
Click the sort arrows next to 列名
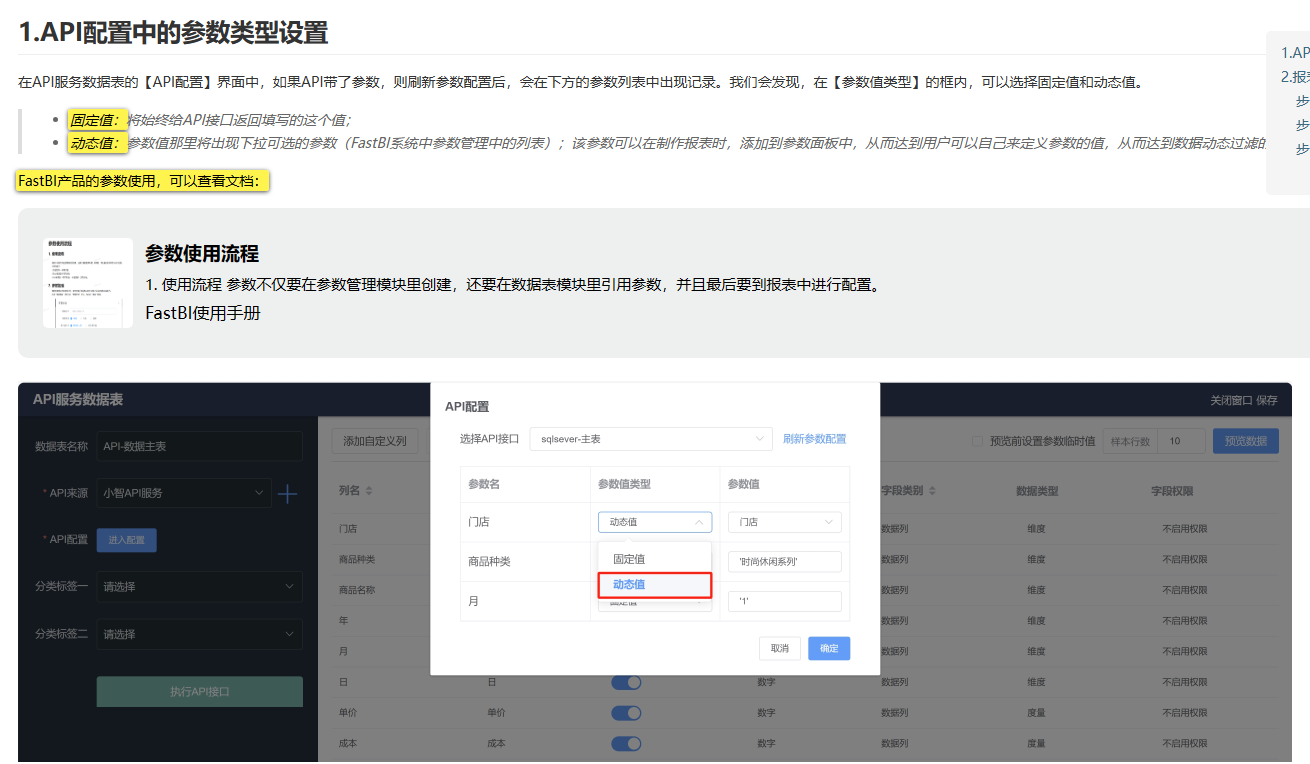click(x=369, y=491)
